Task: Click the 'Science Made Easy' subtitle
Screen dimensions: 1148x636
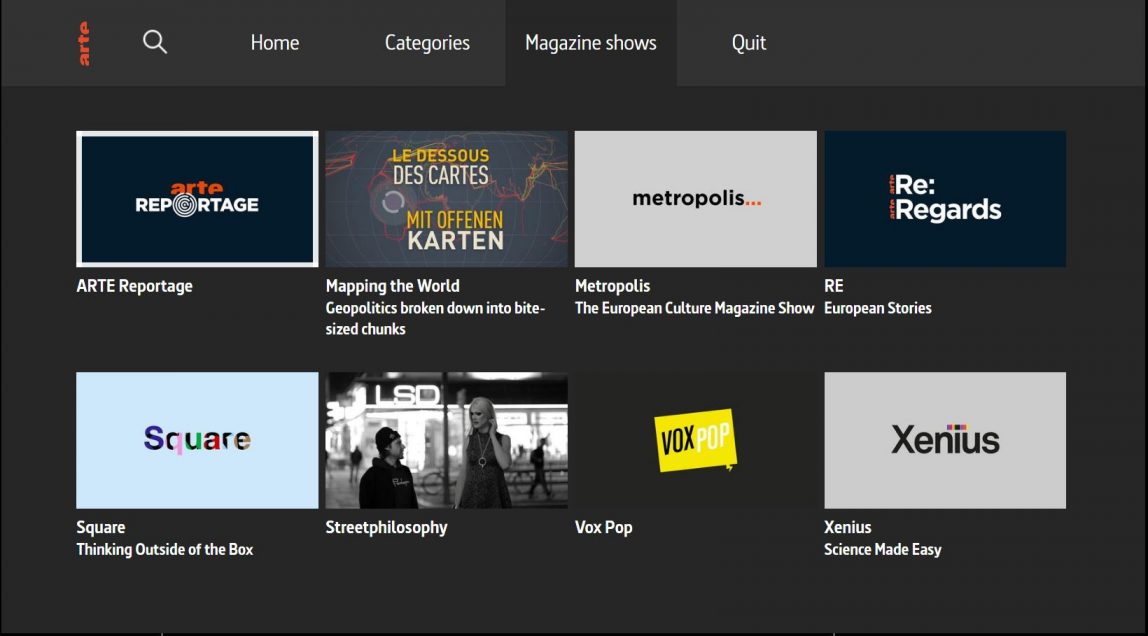Action: [x=883, y=550]
